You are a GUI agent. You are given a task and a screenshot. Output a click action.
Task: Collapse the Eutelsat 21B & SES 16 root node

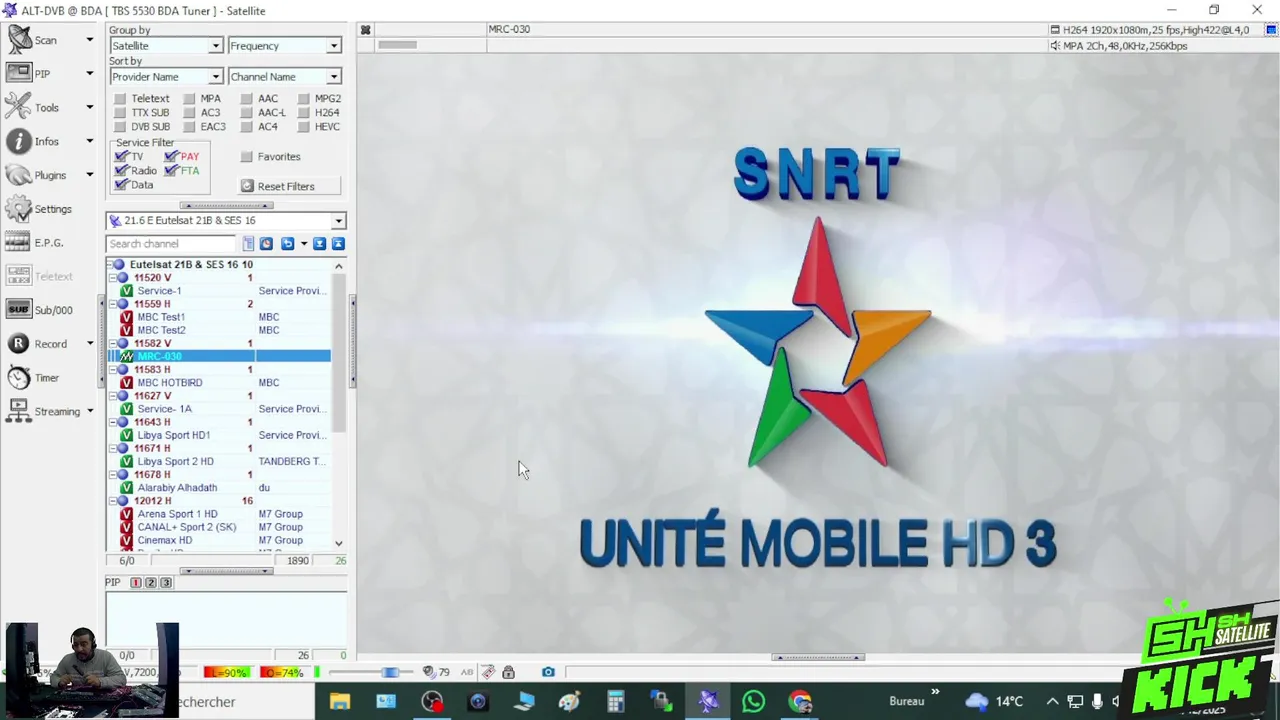pos(111,265)
